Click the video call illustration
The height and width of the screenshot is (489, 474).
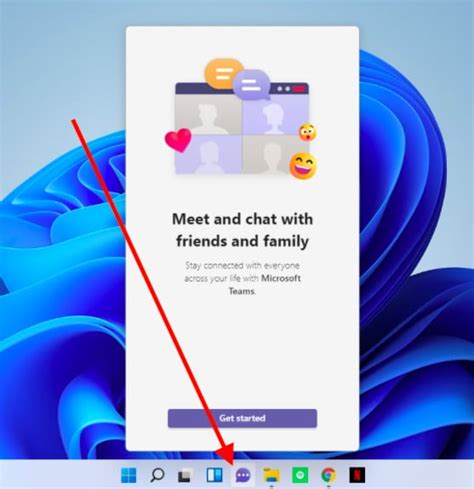(241, 119)
